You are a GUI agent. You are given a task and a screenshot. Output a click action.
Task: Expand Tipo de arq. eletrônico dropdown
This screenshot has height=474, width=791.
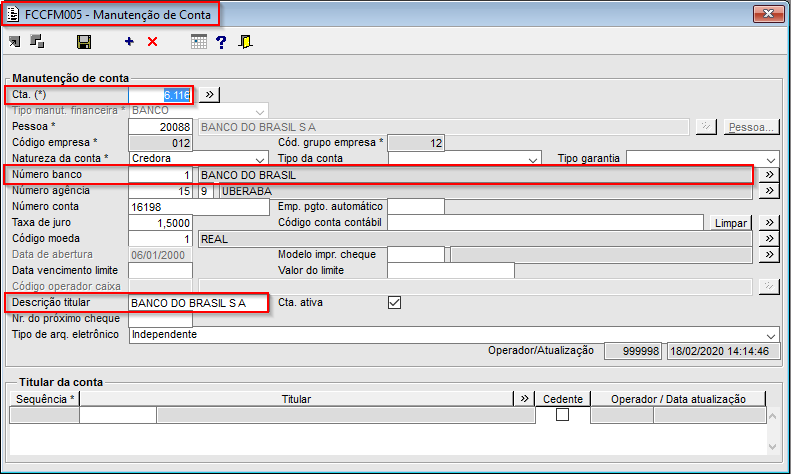[x=771, y=335]
